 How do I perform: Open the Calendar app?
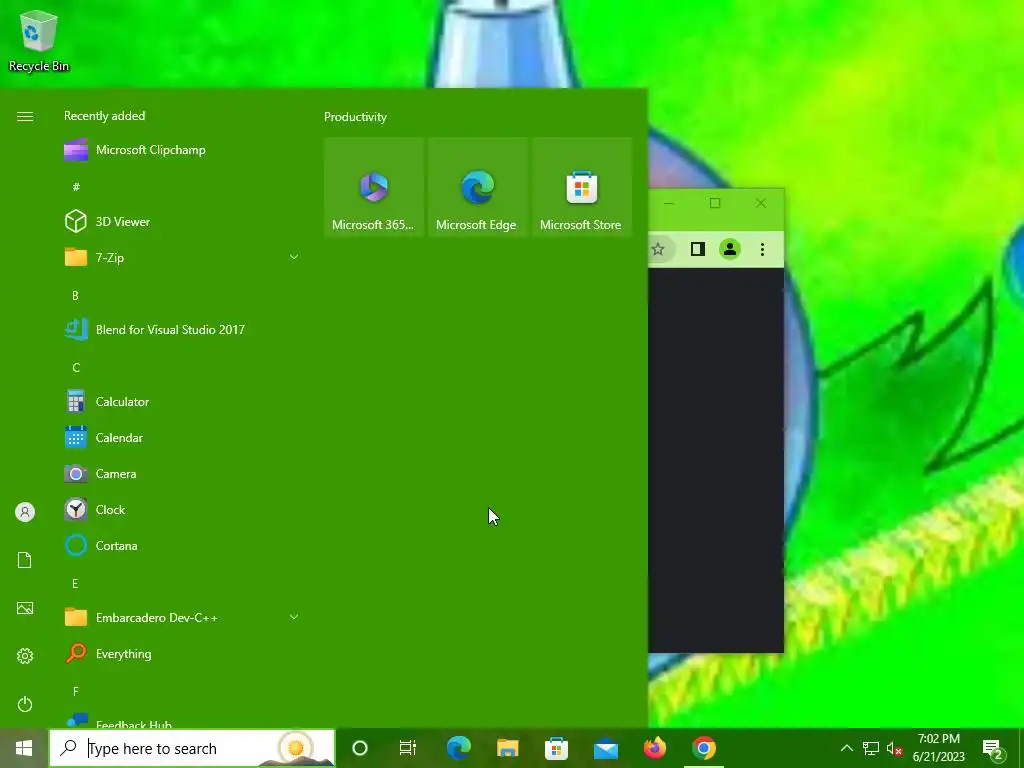tap(182, 438)
